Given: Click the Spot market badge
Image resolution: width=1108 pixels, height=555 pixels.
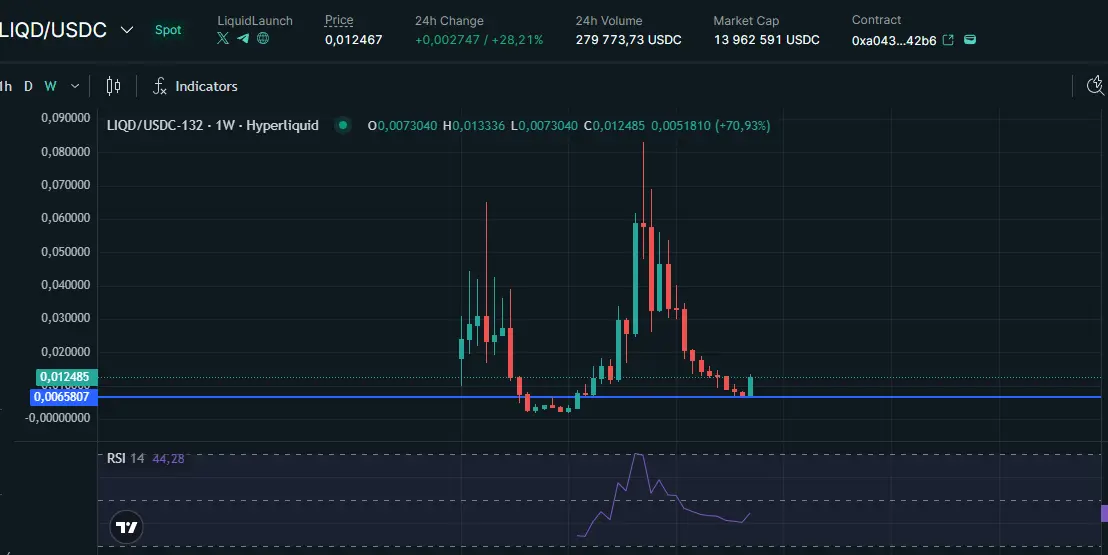Looking at the screenshot, I should click(x=168, y=30).
